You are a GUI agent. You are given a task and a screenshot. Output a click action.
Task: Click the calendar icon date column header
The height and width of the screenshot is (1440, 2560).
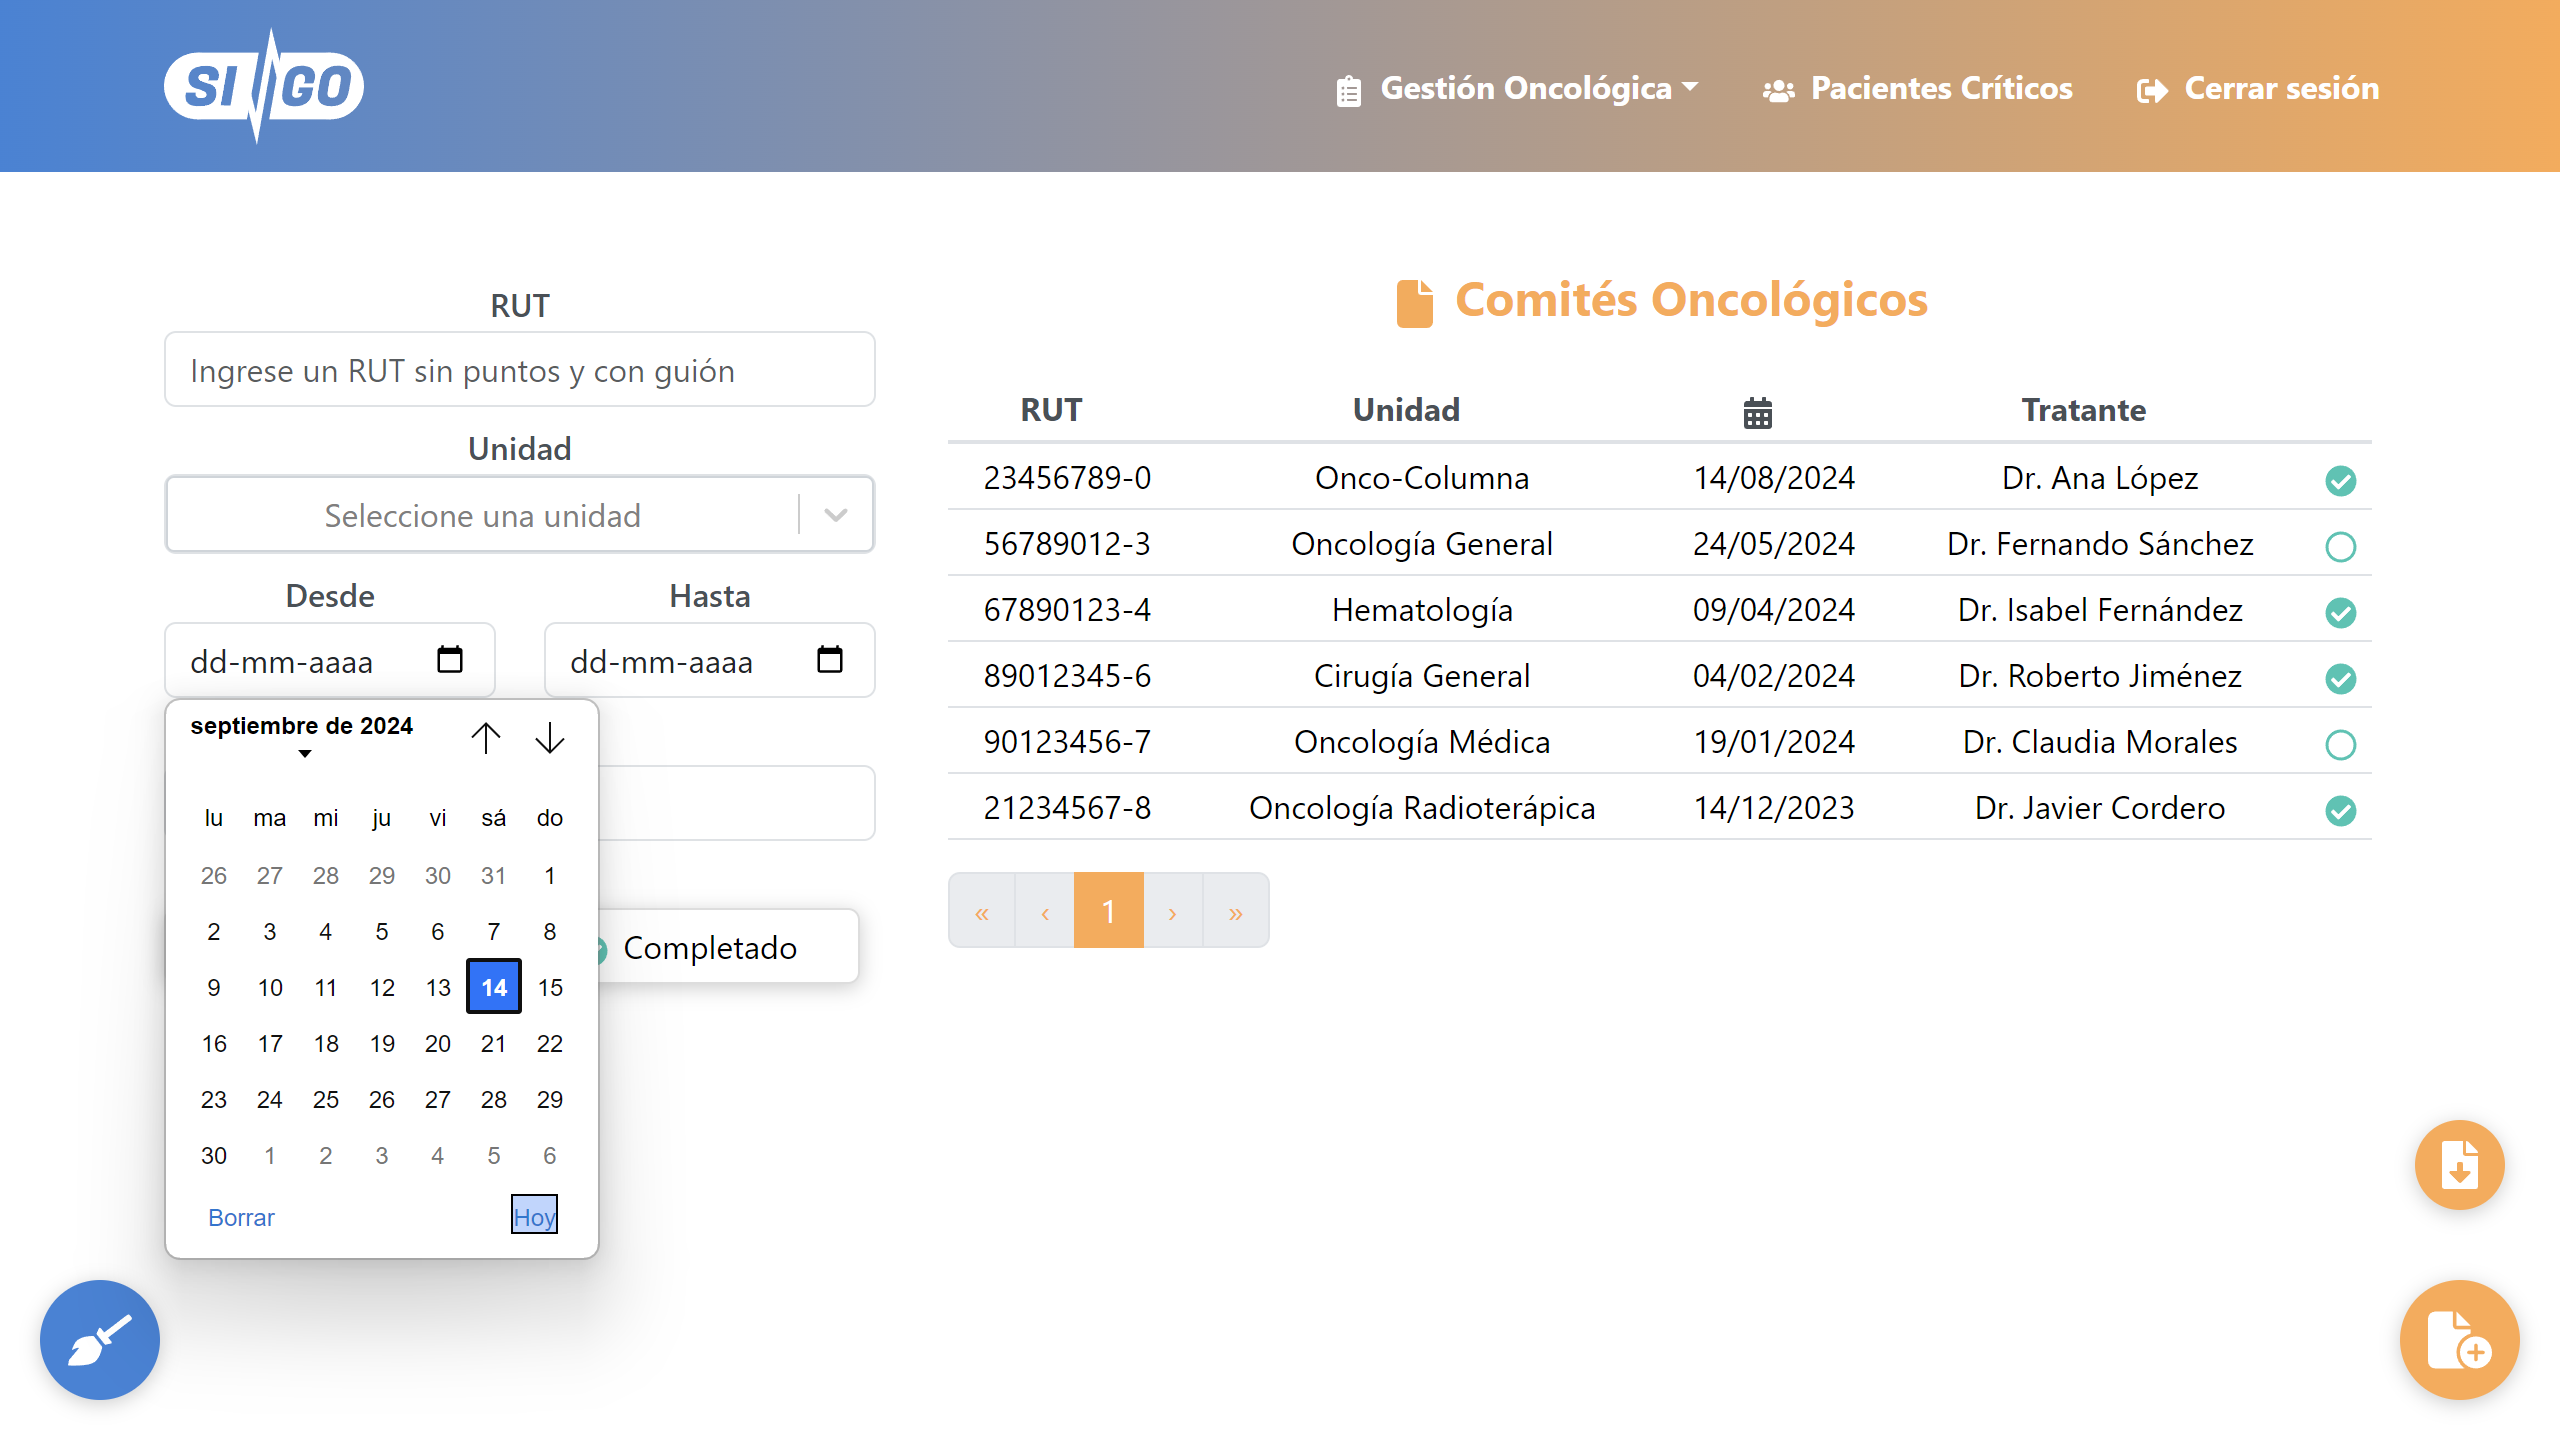[1757, 412]
